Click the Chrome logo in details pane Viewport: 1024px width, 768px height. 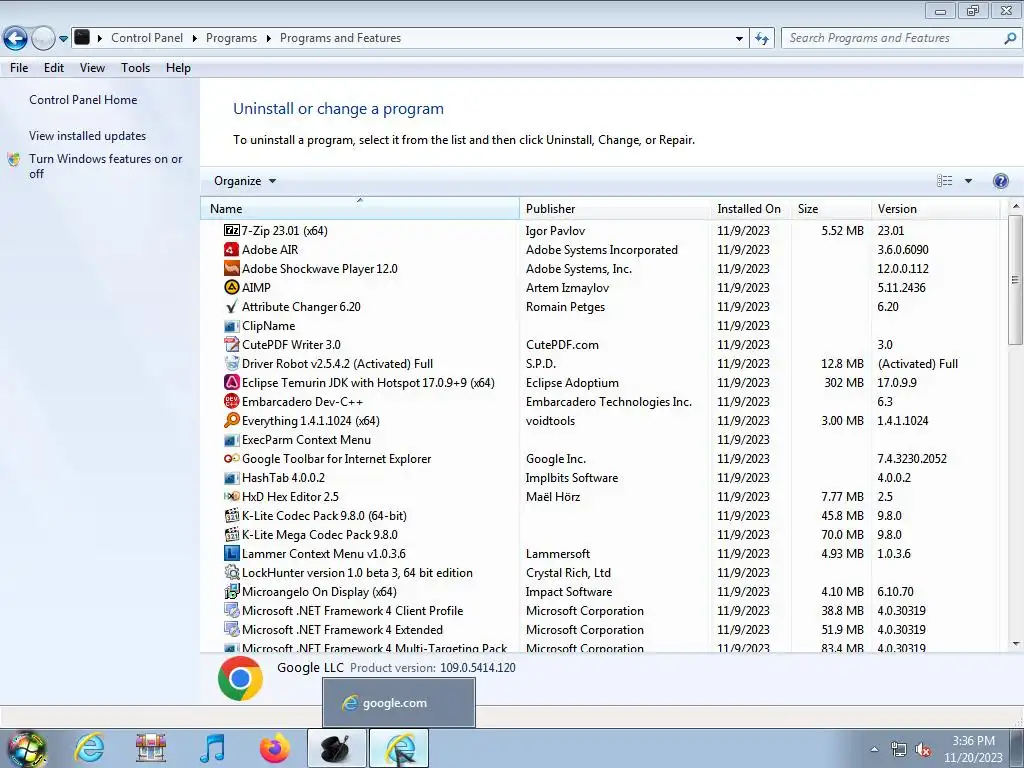click(x=240, y=679)
